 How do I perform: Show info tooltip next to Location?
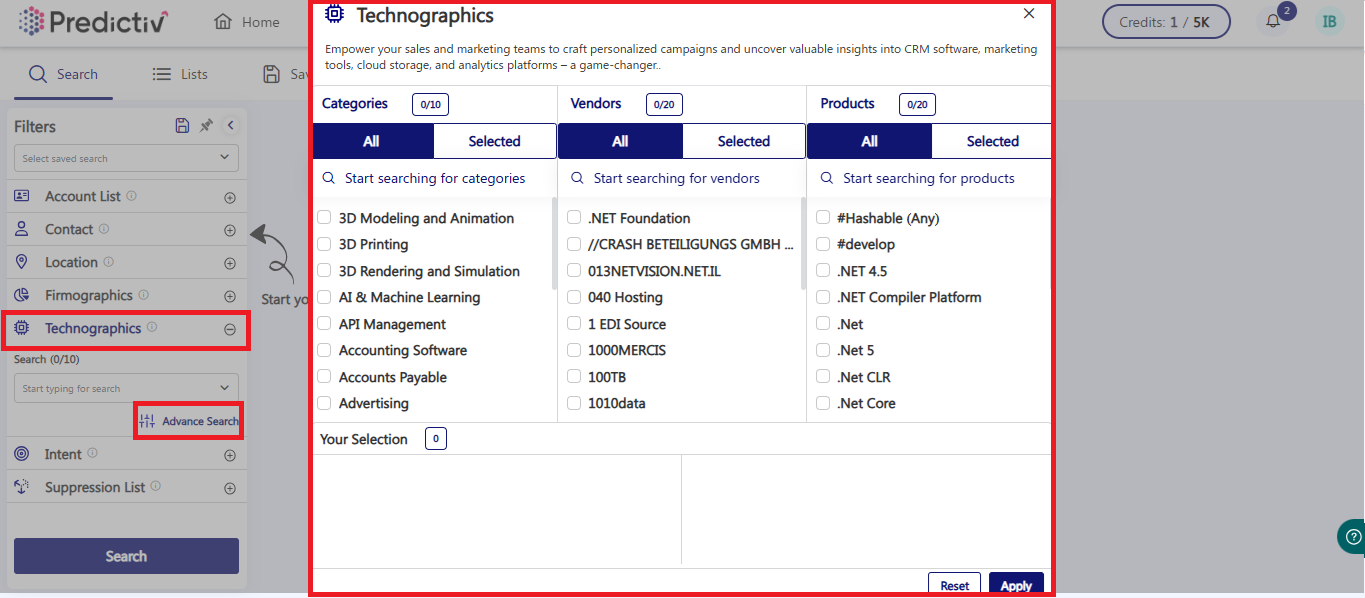coord(109,262)
